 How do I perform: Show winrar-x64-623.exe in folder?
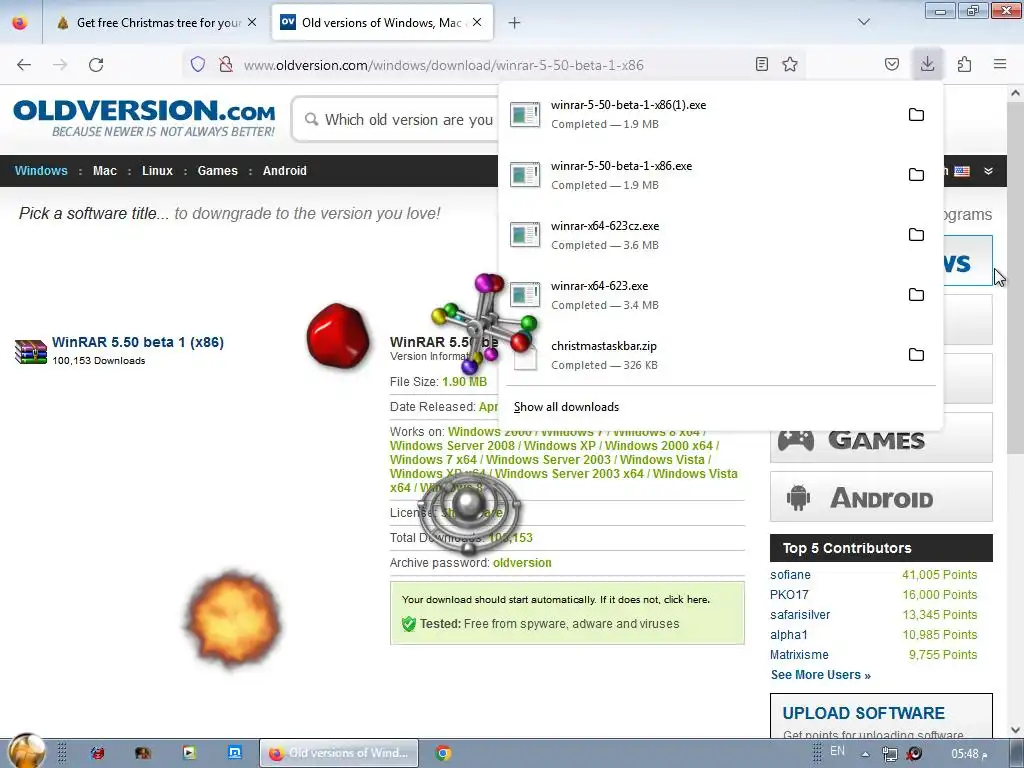coord(916,295)
